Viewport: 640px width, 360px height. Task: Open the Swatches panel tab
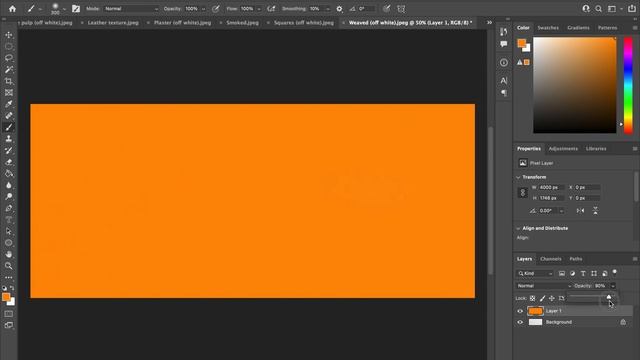pyautogui.click(x=548, y=28)
